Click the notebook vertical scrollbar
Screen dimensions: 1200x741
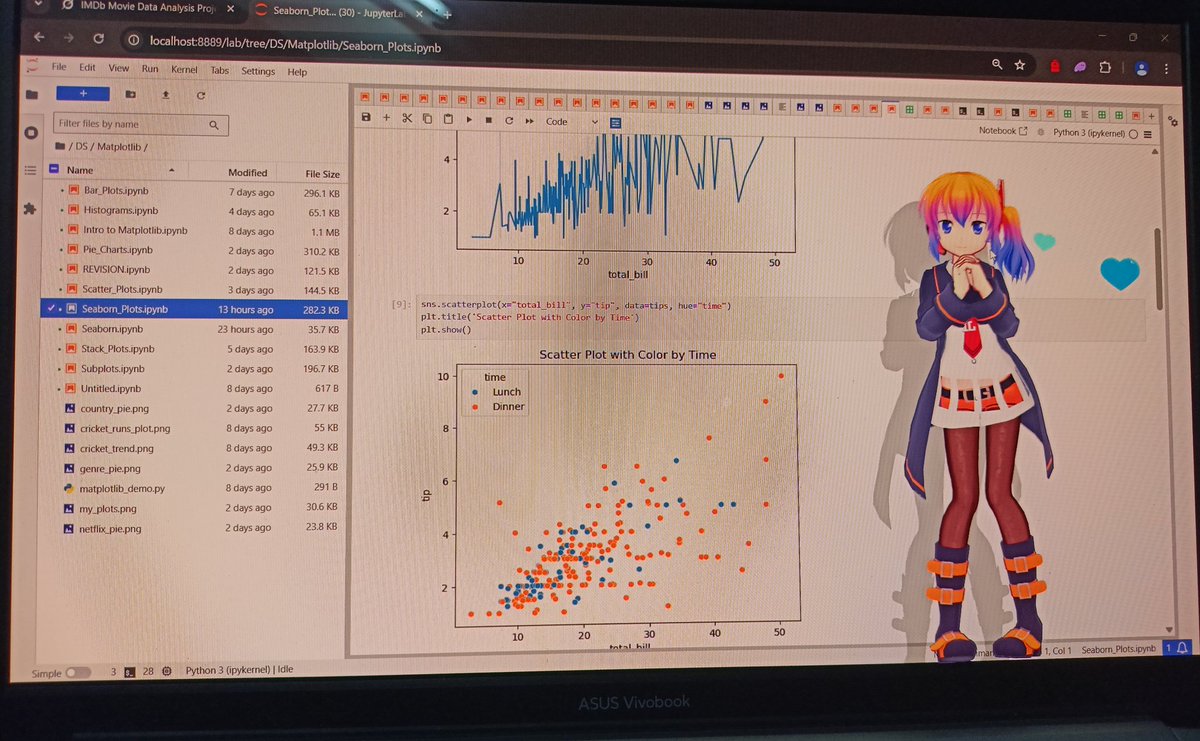1160,270
